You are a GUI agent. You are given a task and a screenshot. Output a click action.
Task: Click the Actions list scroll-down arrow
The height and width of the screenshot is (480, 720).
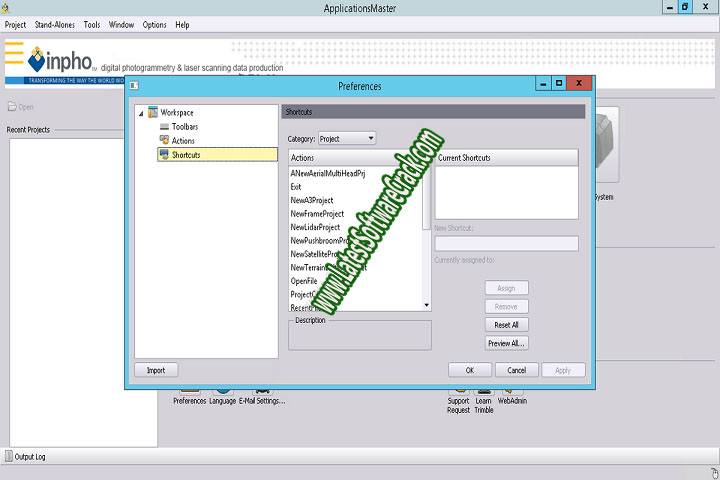pyautogui.click(x=427, y=305)
